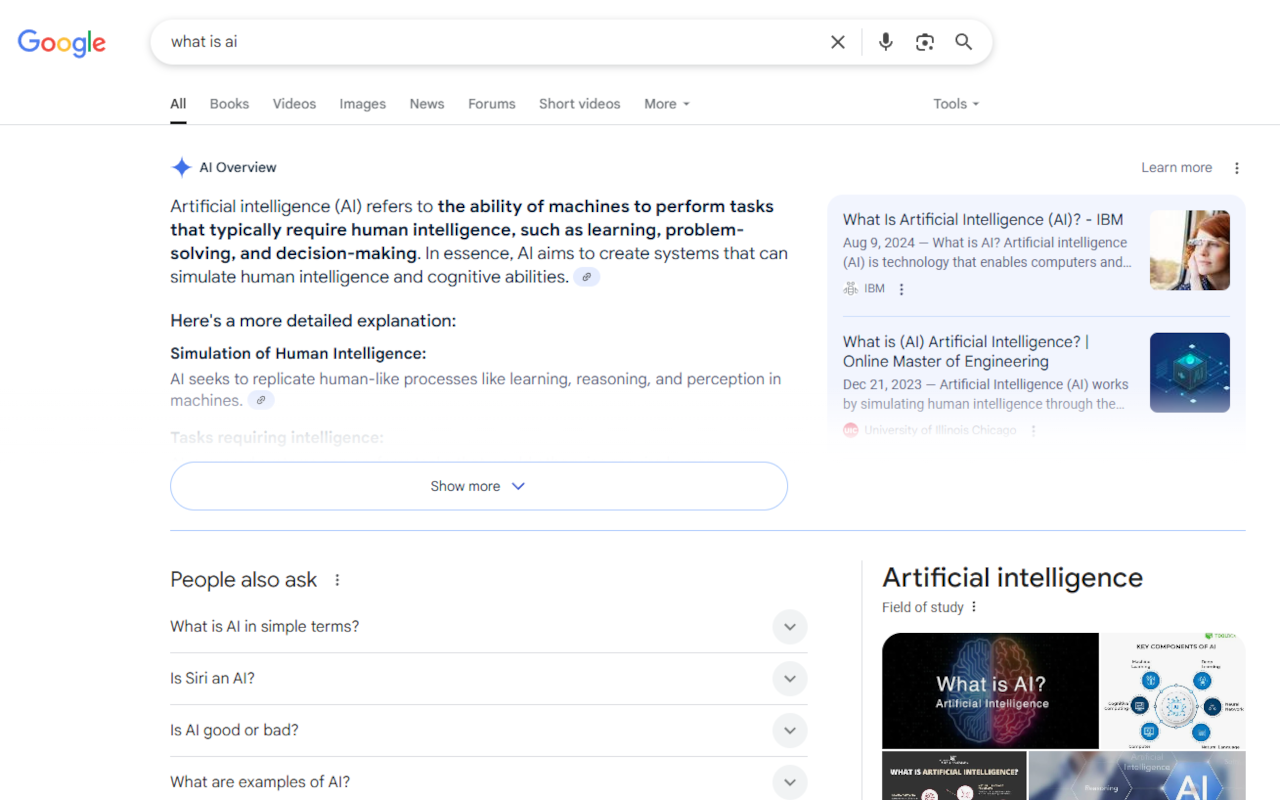Click the Google logo to return home
Screen dimensions: 1280x800
(61, 43)
